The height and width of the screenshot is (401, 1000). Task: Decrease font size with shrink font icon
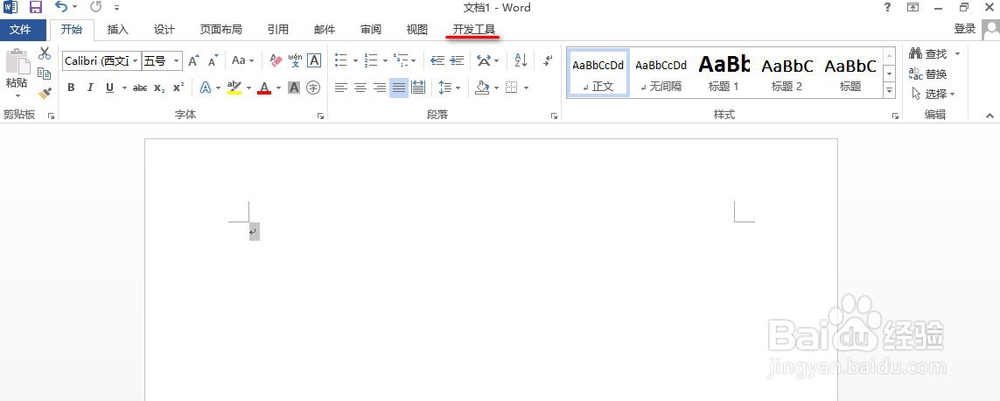(x=213, y=61)
